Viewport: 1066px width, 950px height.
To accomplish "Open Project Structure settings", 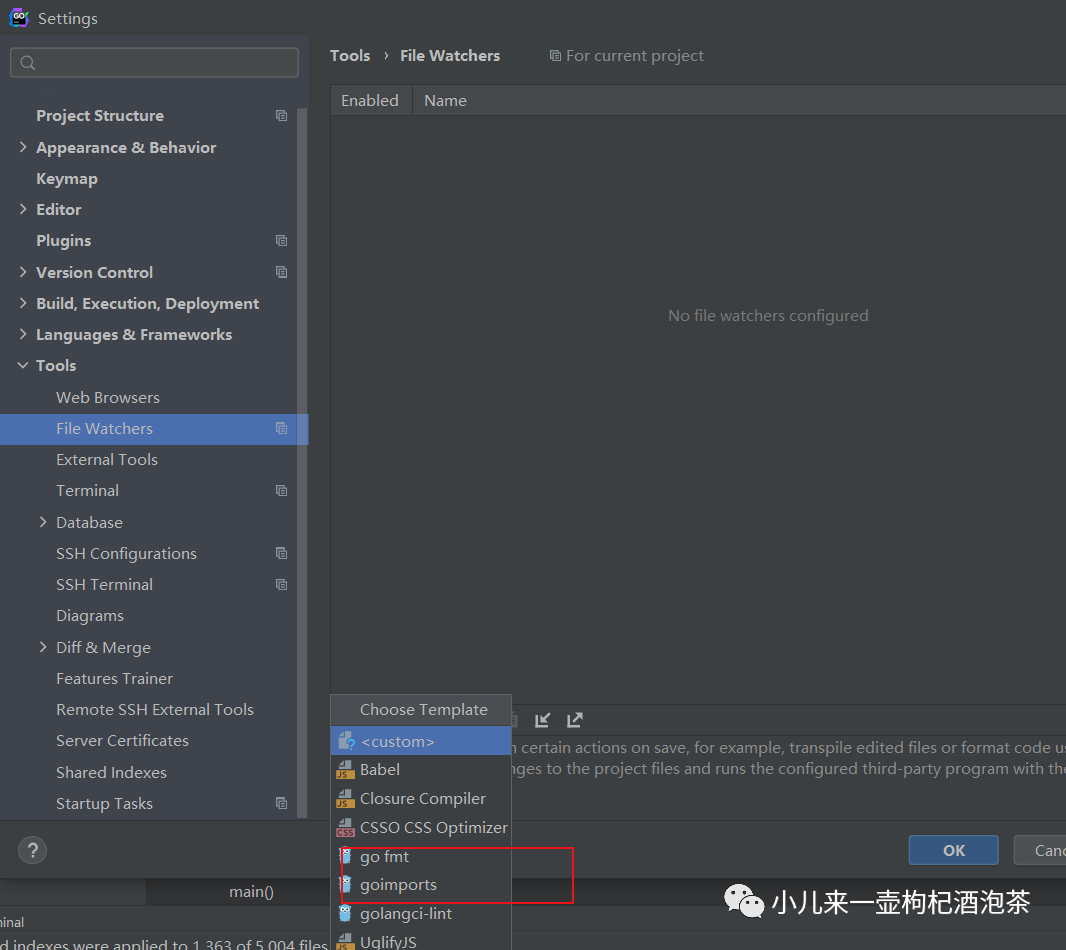I will tap(100, 116).
